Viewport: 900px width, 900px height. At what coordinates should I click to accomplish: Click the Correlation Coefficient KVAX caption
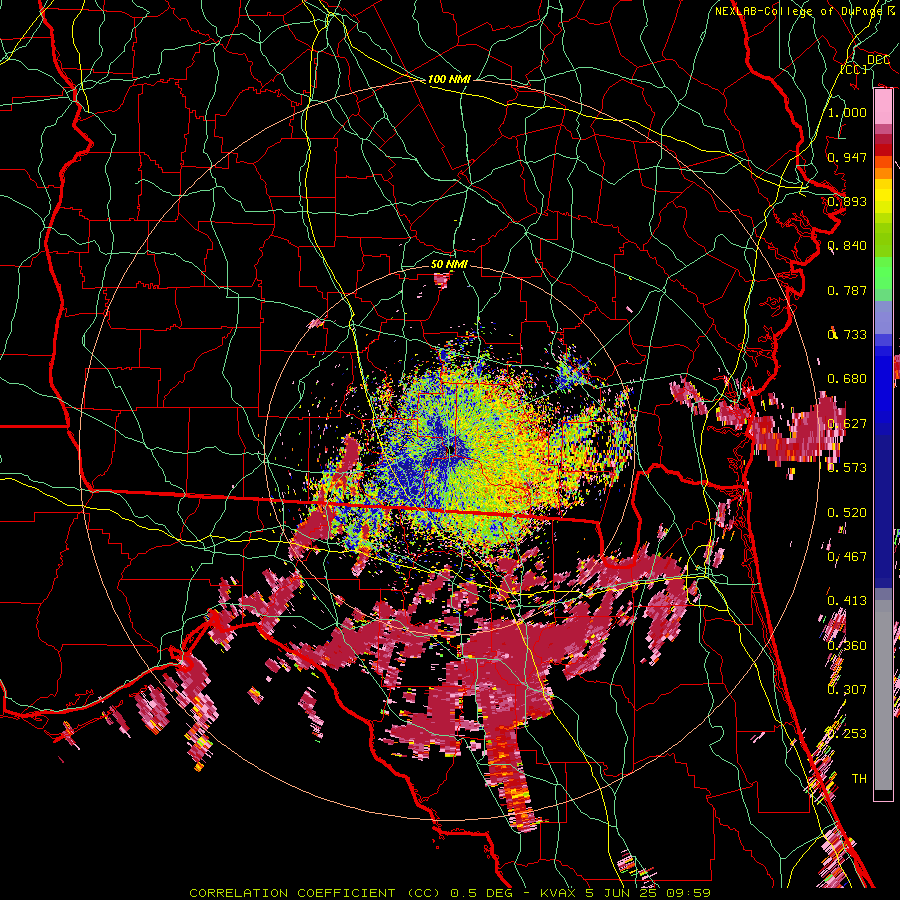click(x=450, y=893)
